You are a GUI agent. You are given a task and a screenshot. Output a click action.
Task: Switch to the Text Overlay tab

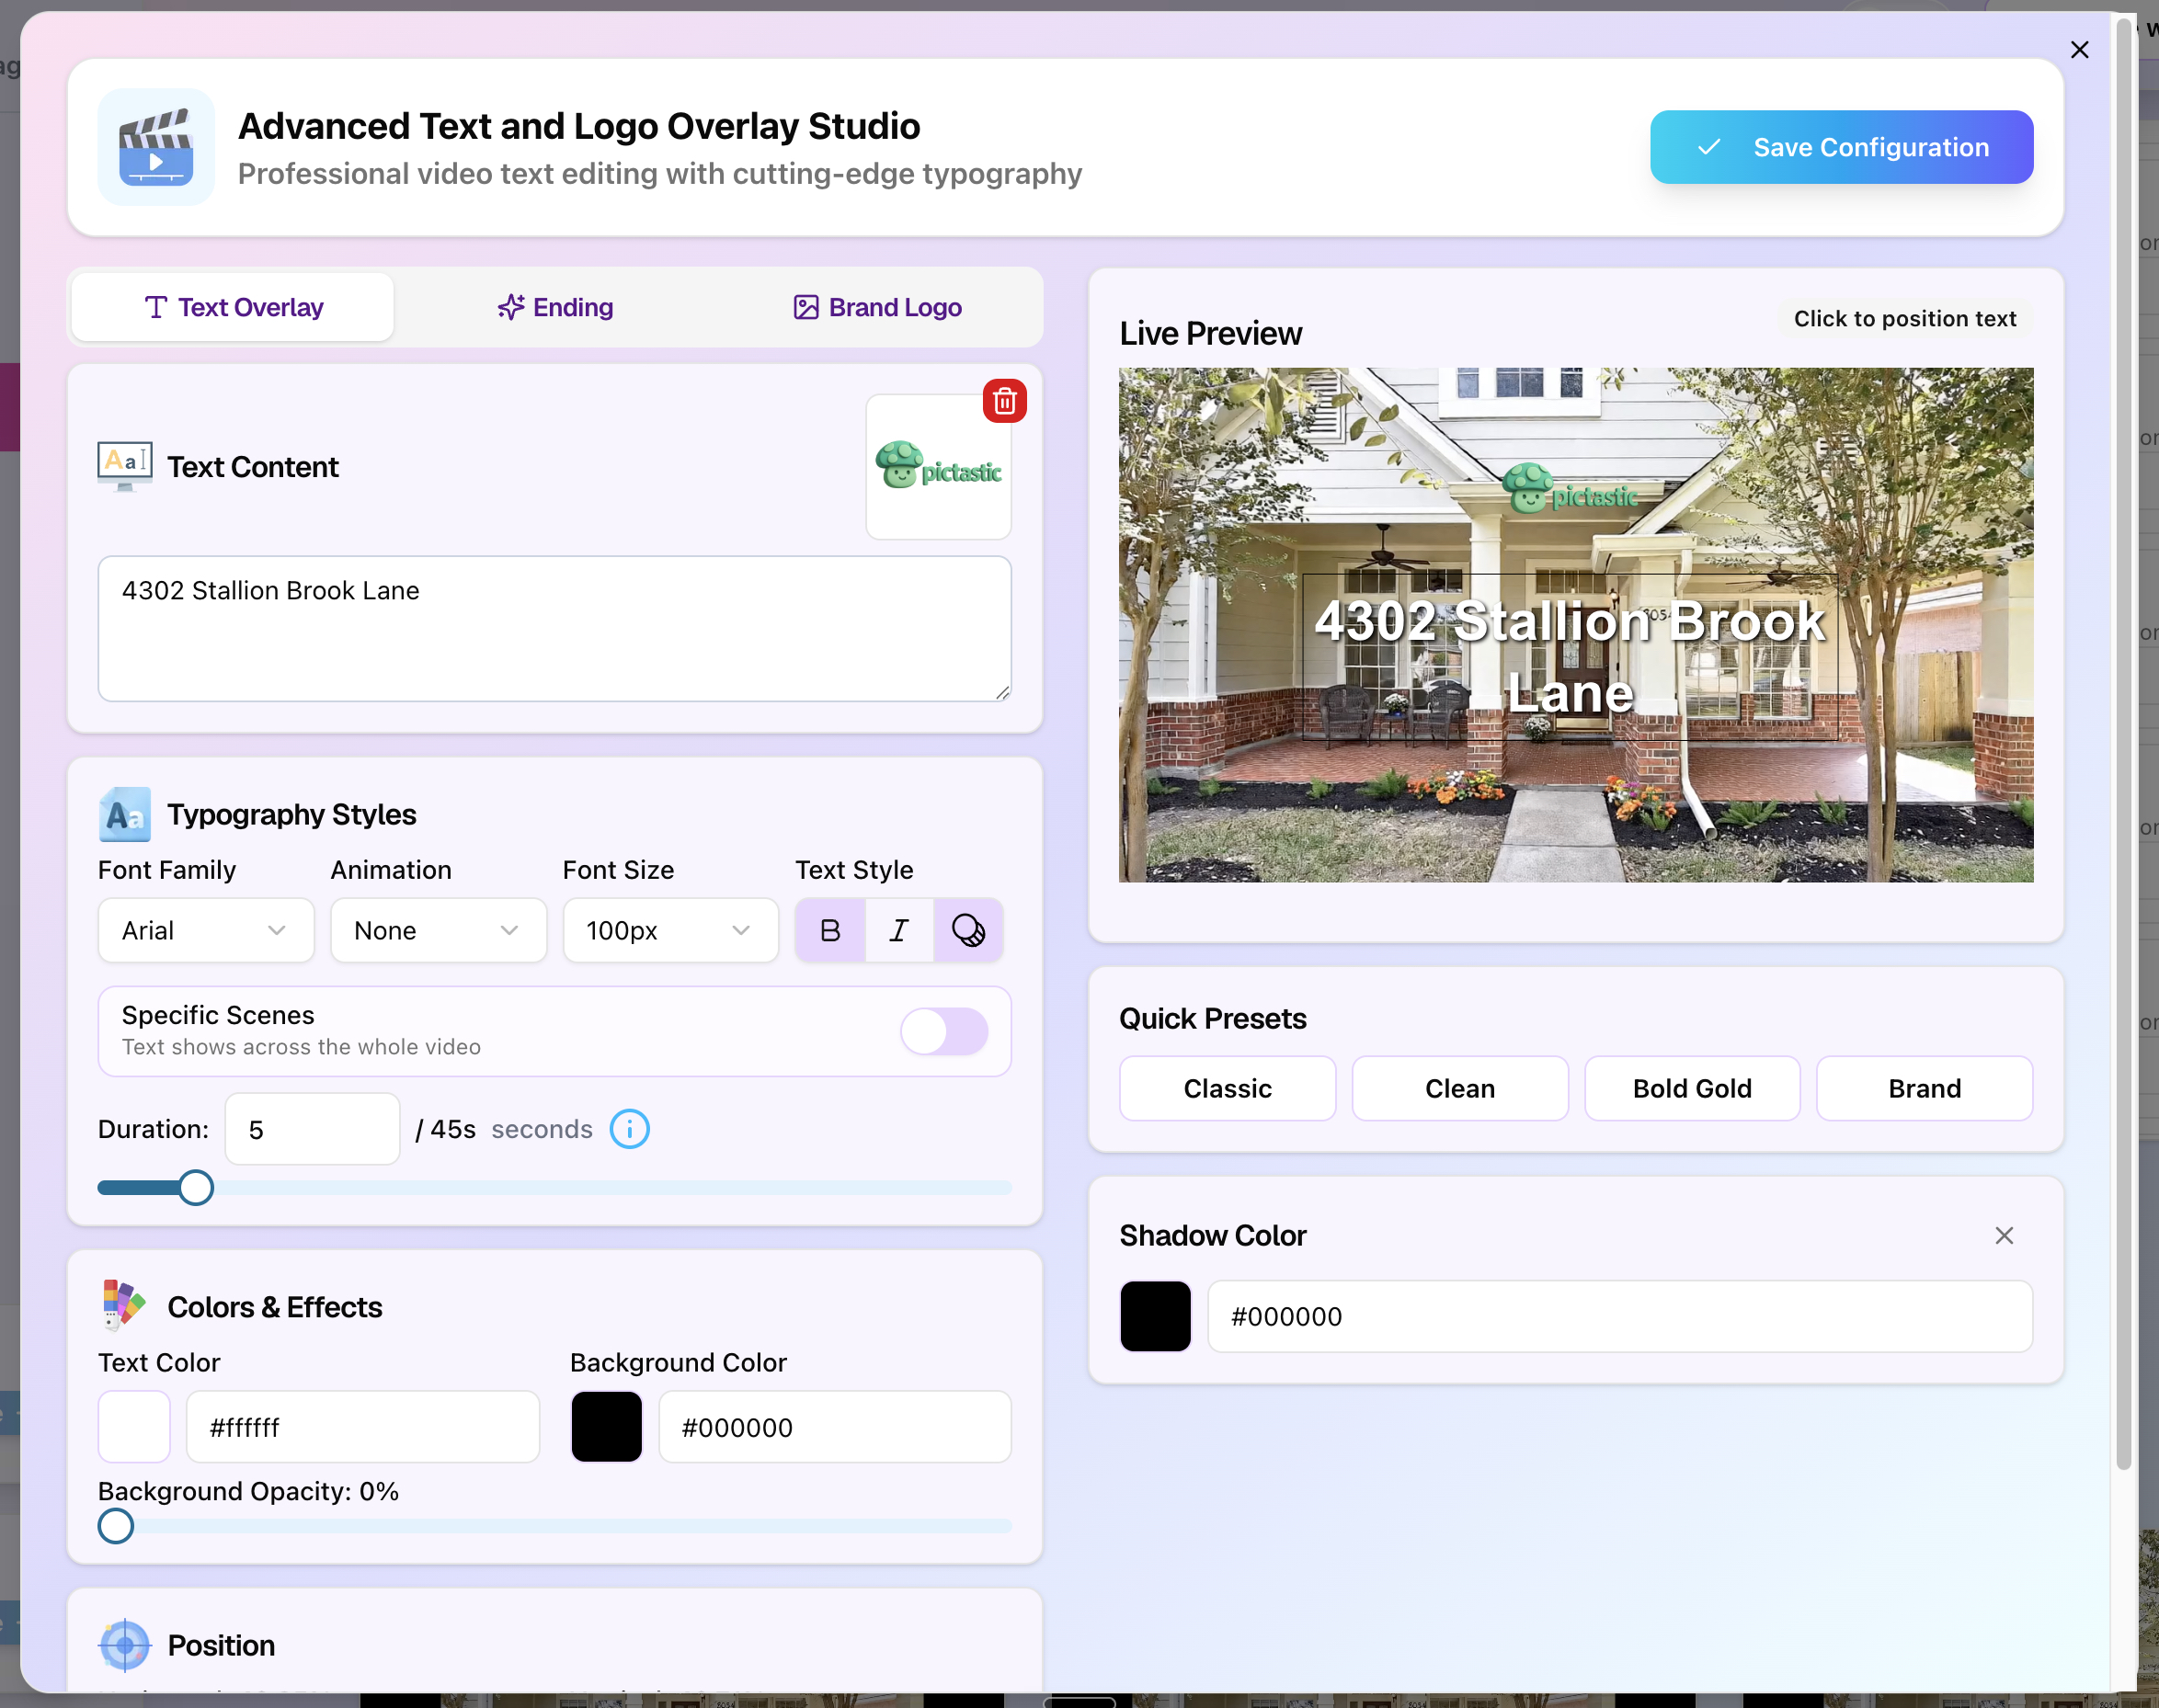tap(233, 307)
